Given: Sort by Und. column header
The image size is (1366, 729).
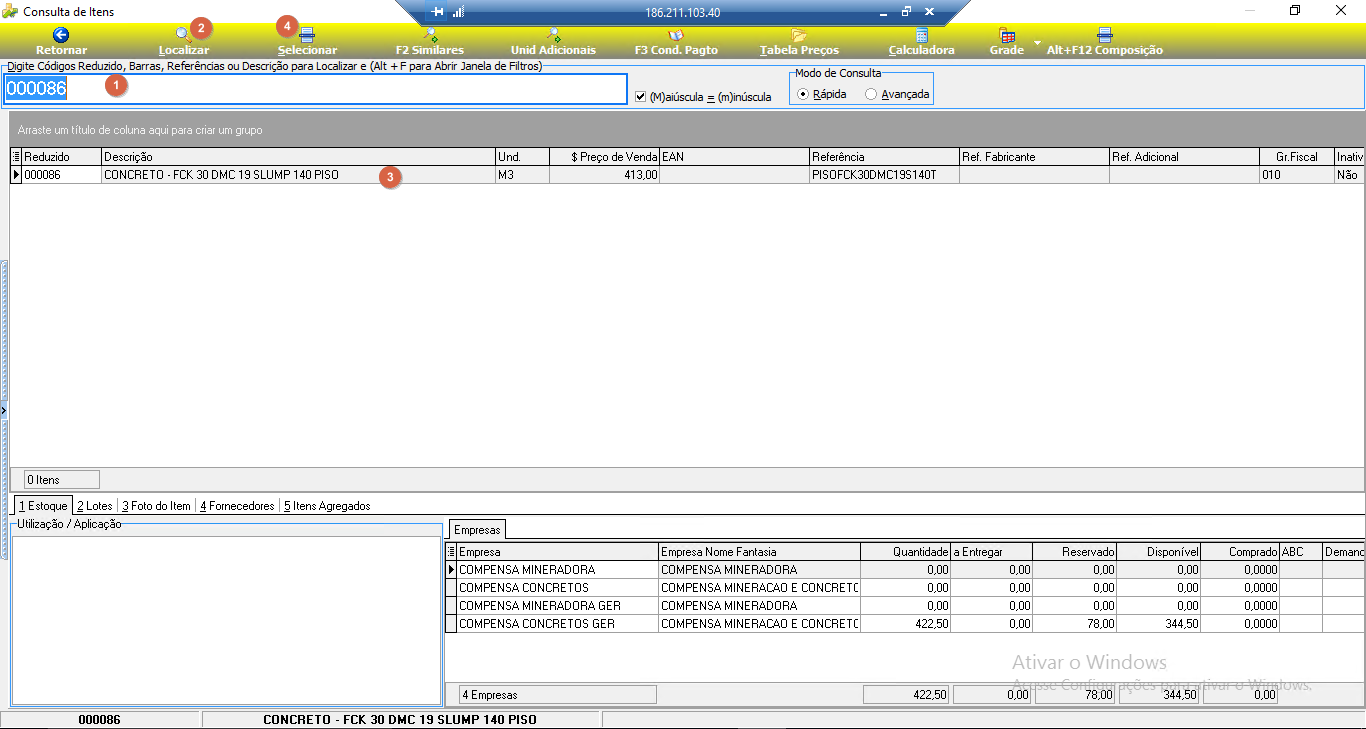Looking at the screenshot, I should click(523, 157).
